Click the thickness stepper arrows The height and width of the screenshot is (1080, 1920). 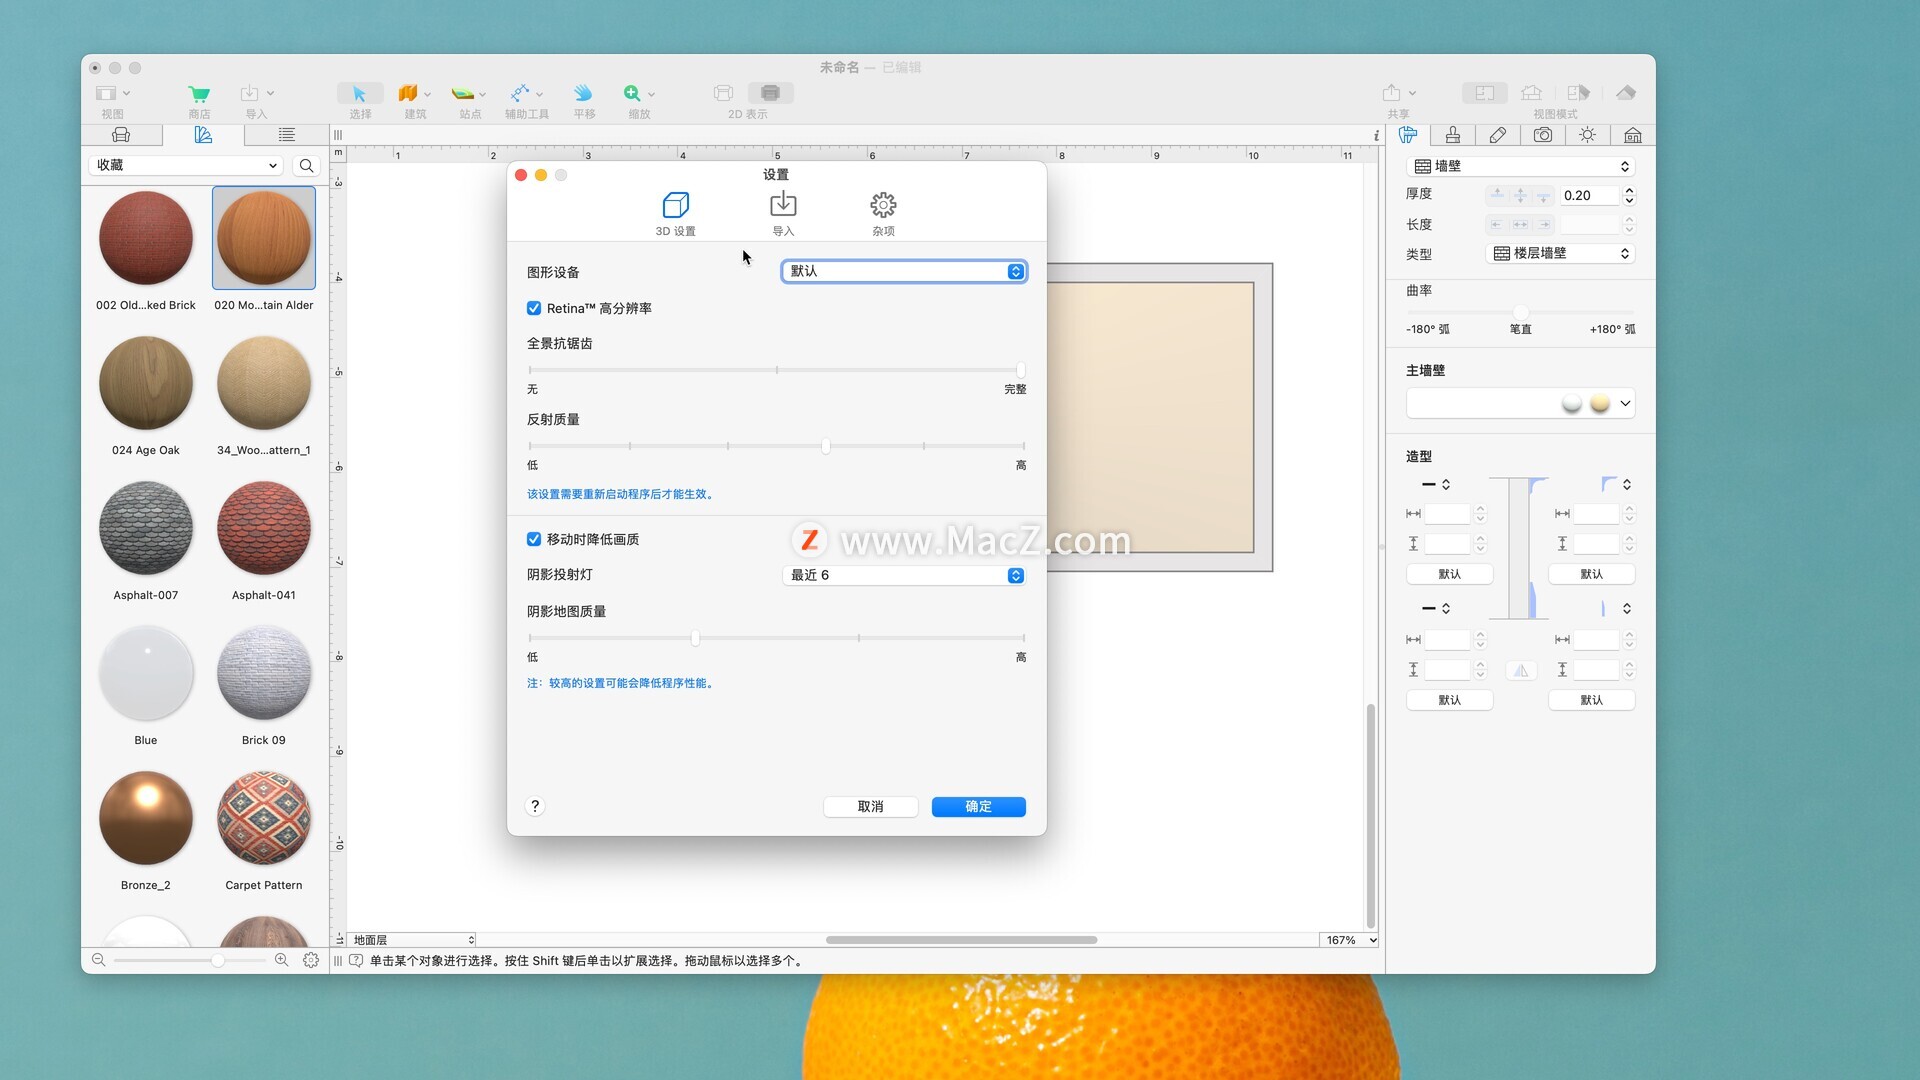point(1630,196)
